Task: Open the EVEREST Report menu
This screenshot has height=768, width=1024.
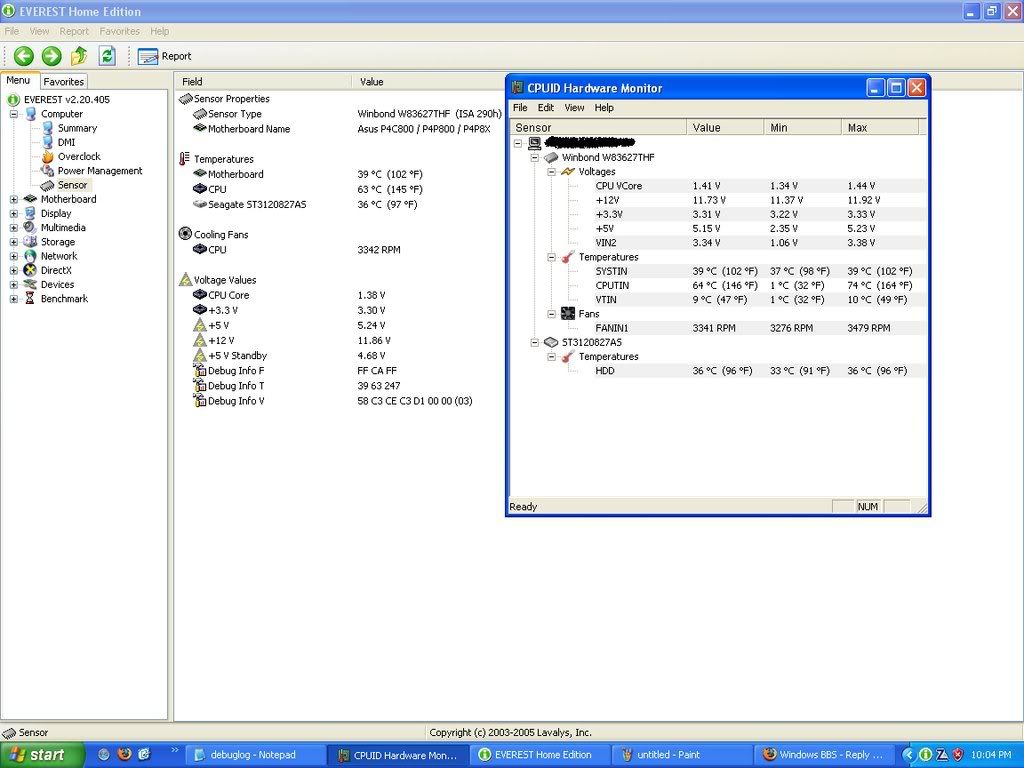Action: (x=74, y=31)
